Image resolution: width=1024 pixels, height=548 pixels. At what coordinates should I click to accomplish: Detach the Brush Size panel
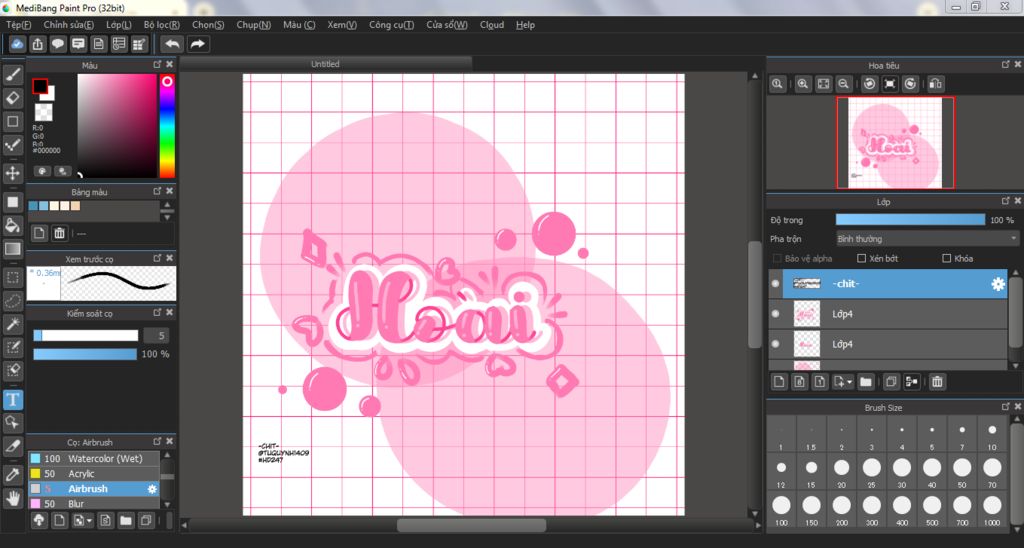tap(1006, 406)
